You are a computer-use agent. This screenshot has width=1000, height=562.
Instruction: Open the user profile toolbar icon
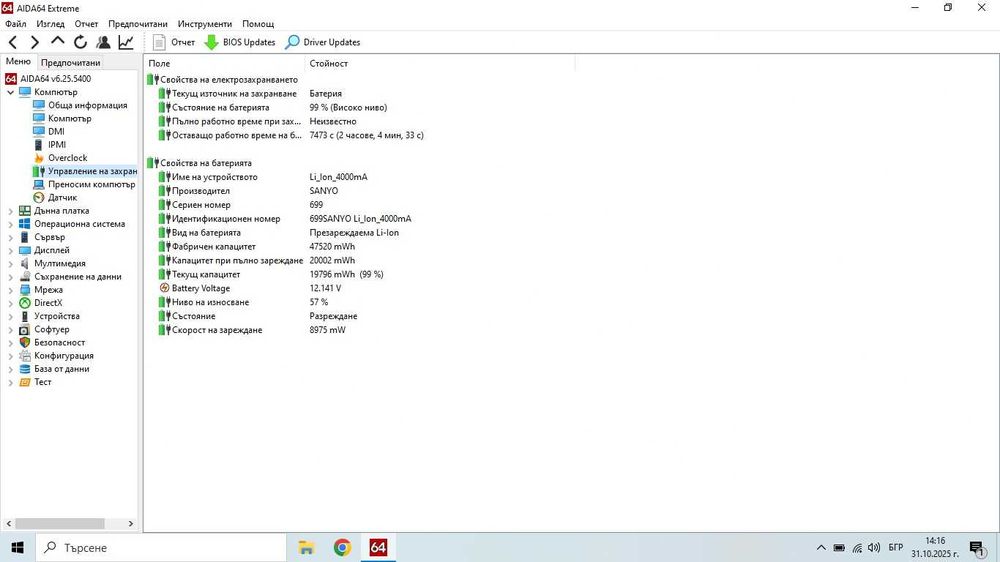coord(103,42)
